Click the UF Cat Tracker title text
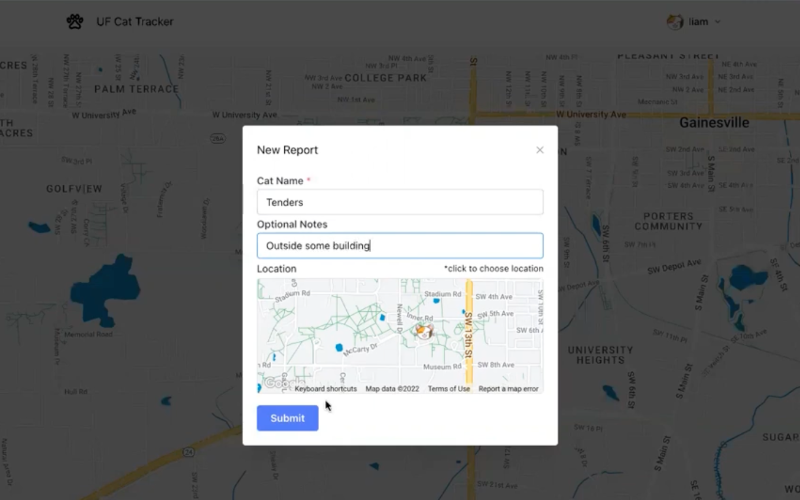The width and height of the screenshot is (800, 500). click(134, 22)
